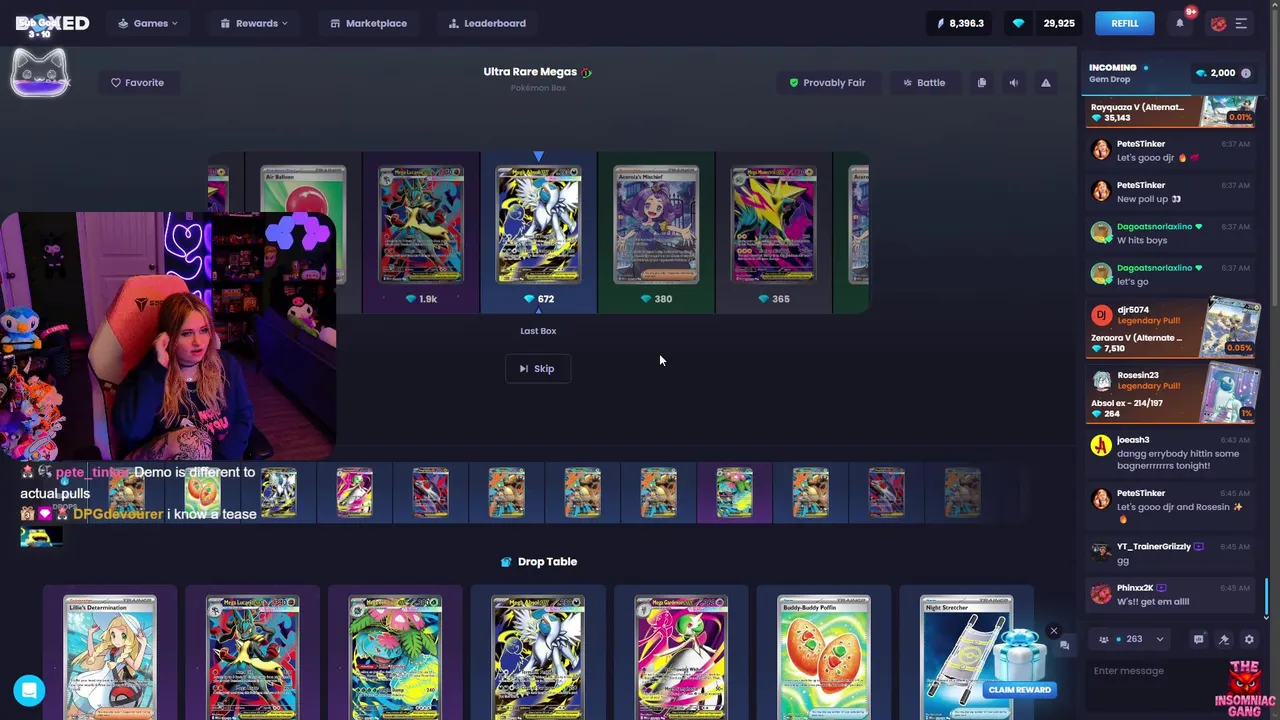Click username YT_TrainerGrizzly in chat

(x=1153, y=547)
